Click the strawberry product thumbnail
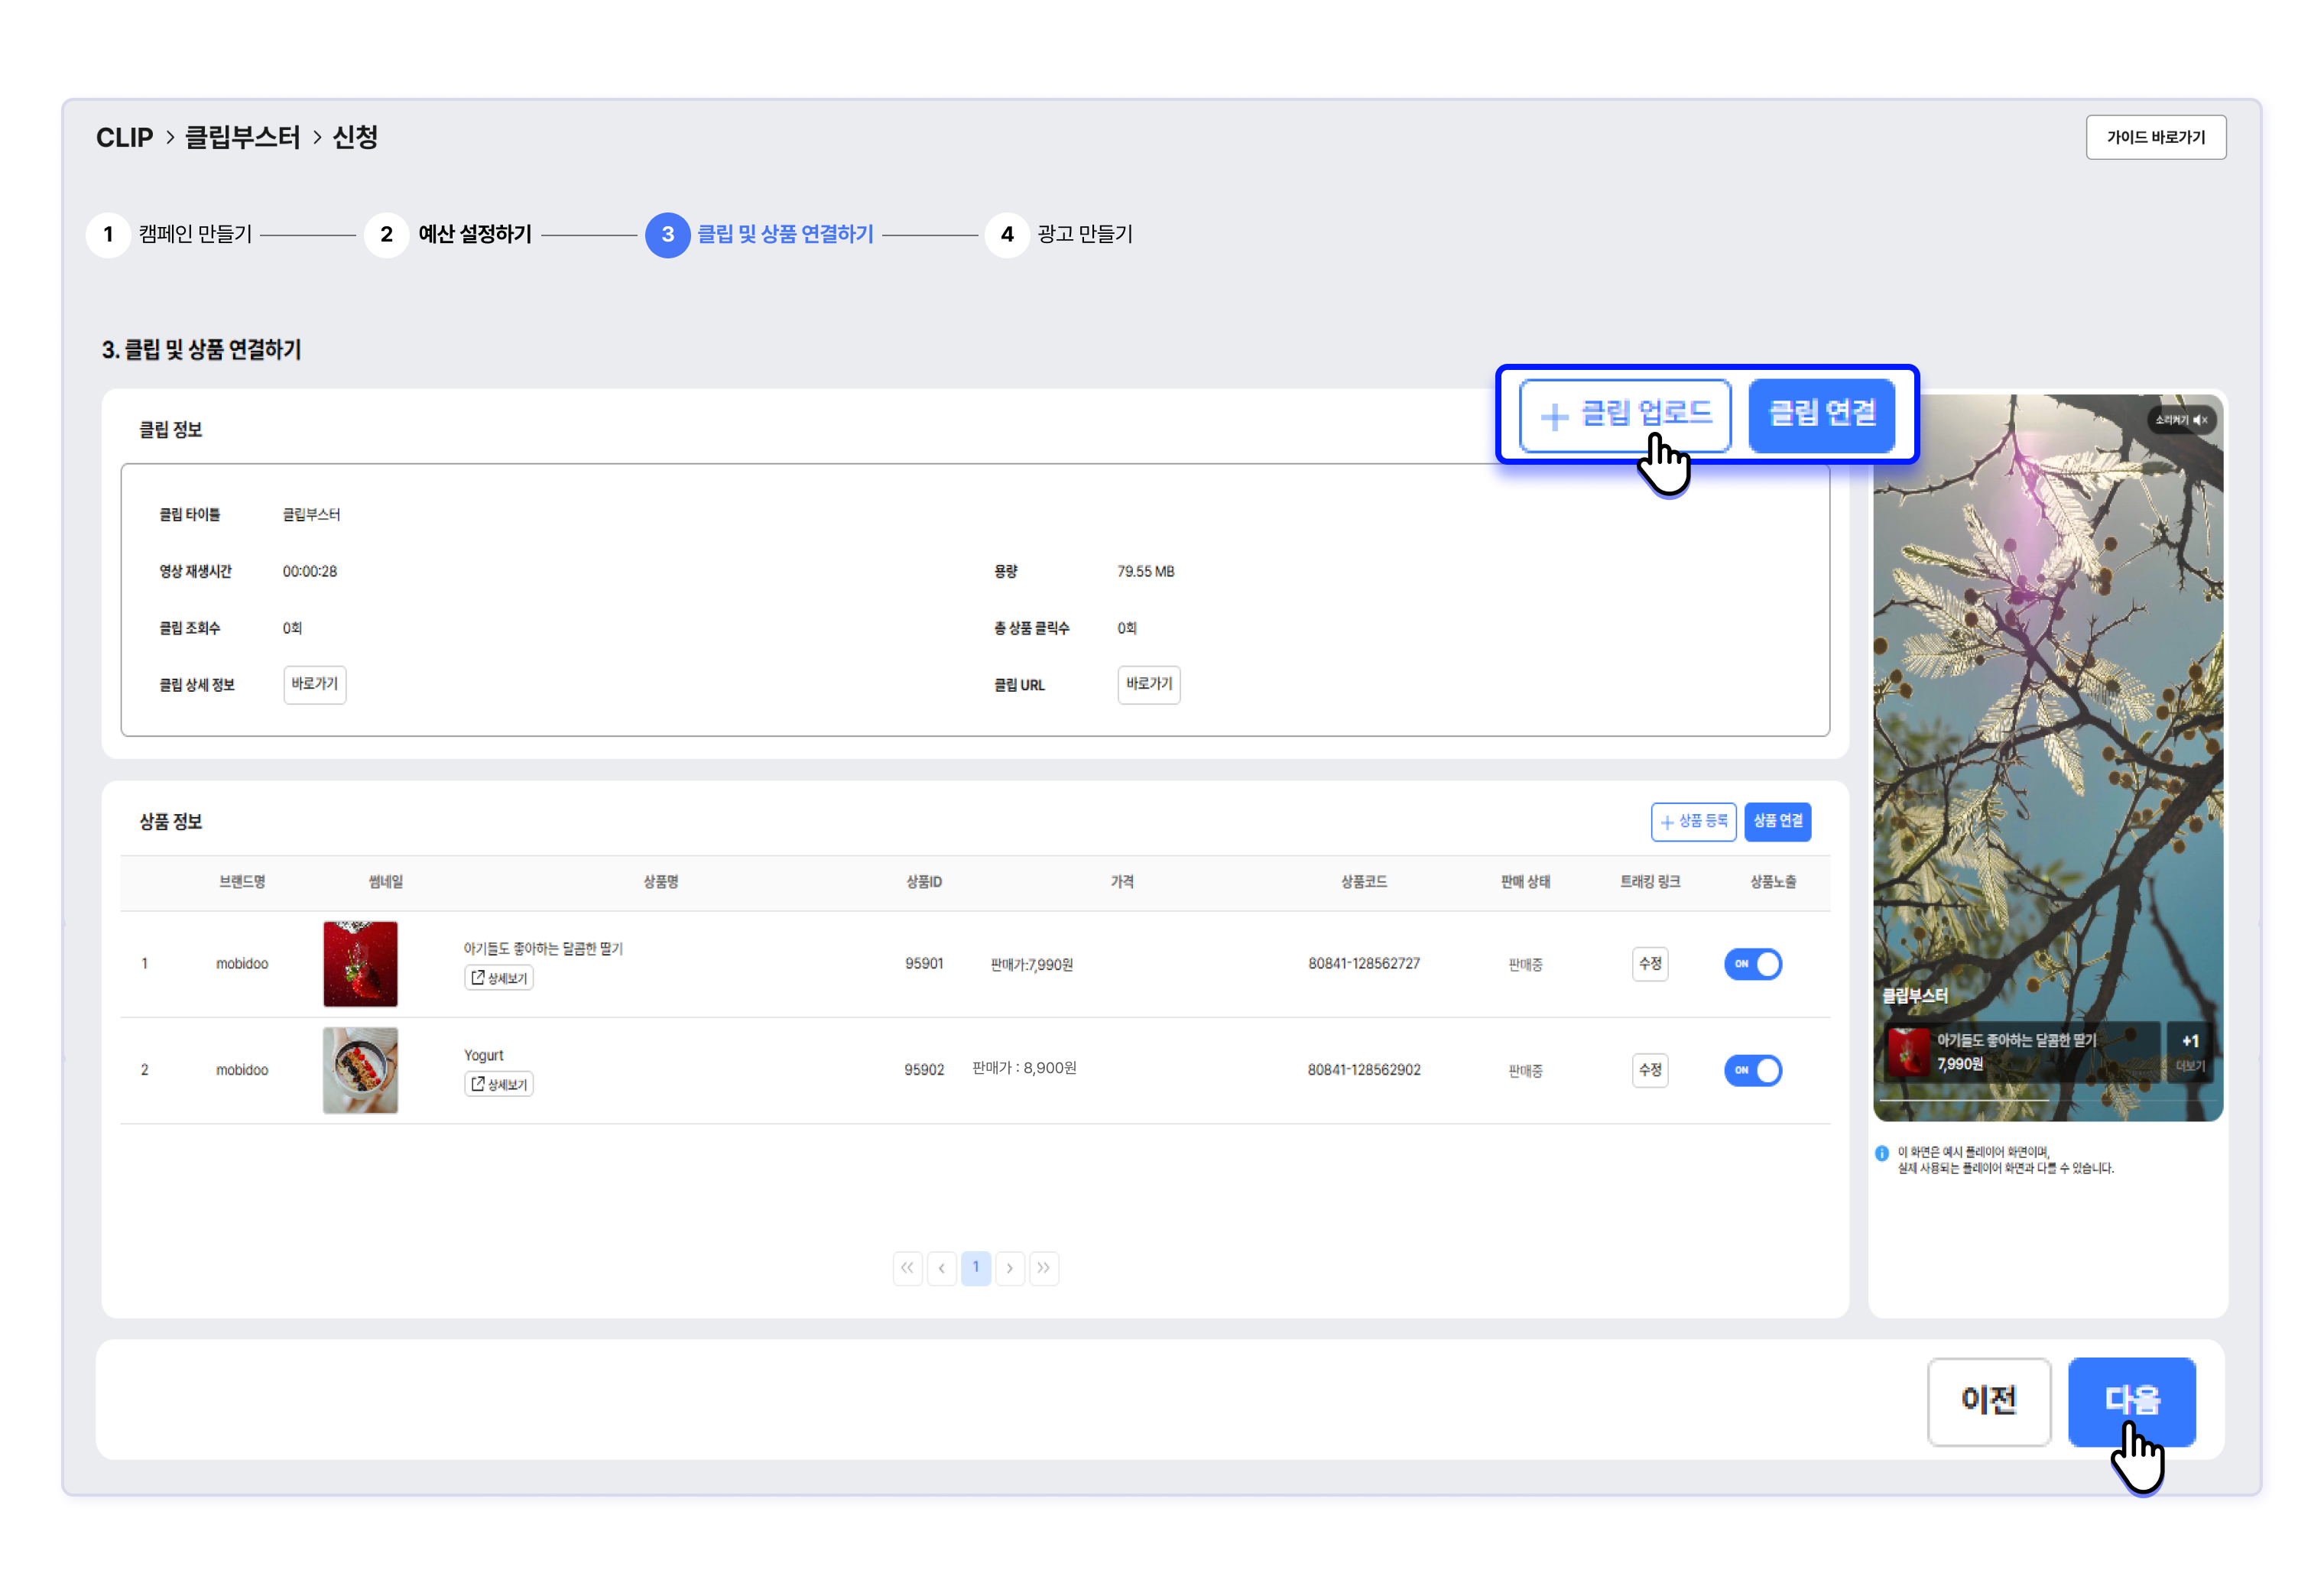The height and width of the screenshot is (1596, 2324). click(x=360, y=964)
